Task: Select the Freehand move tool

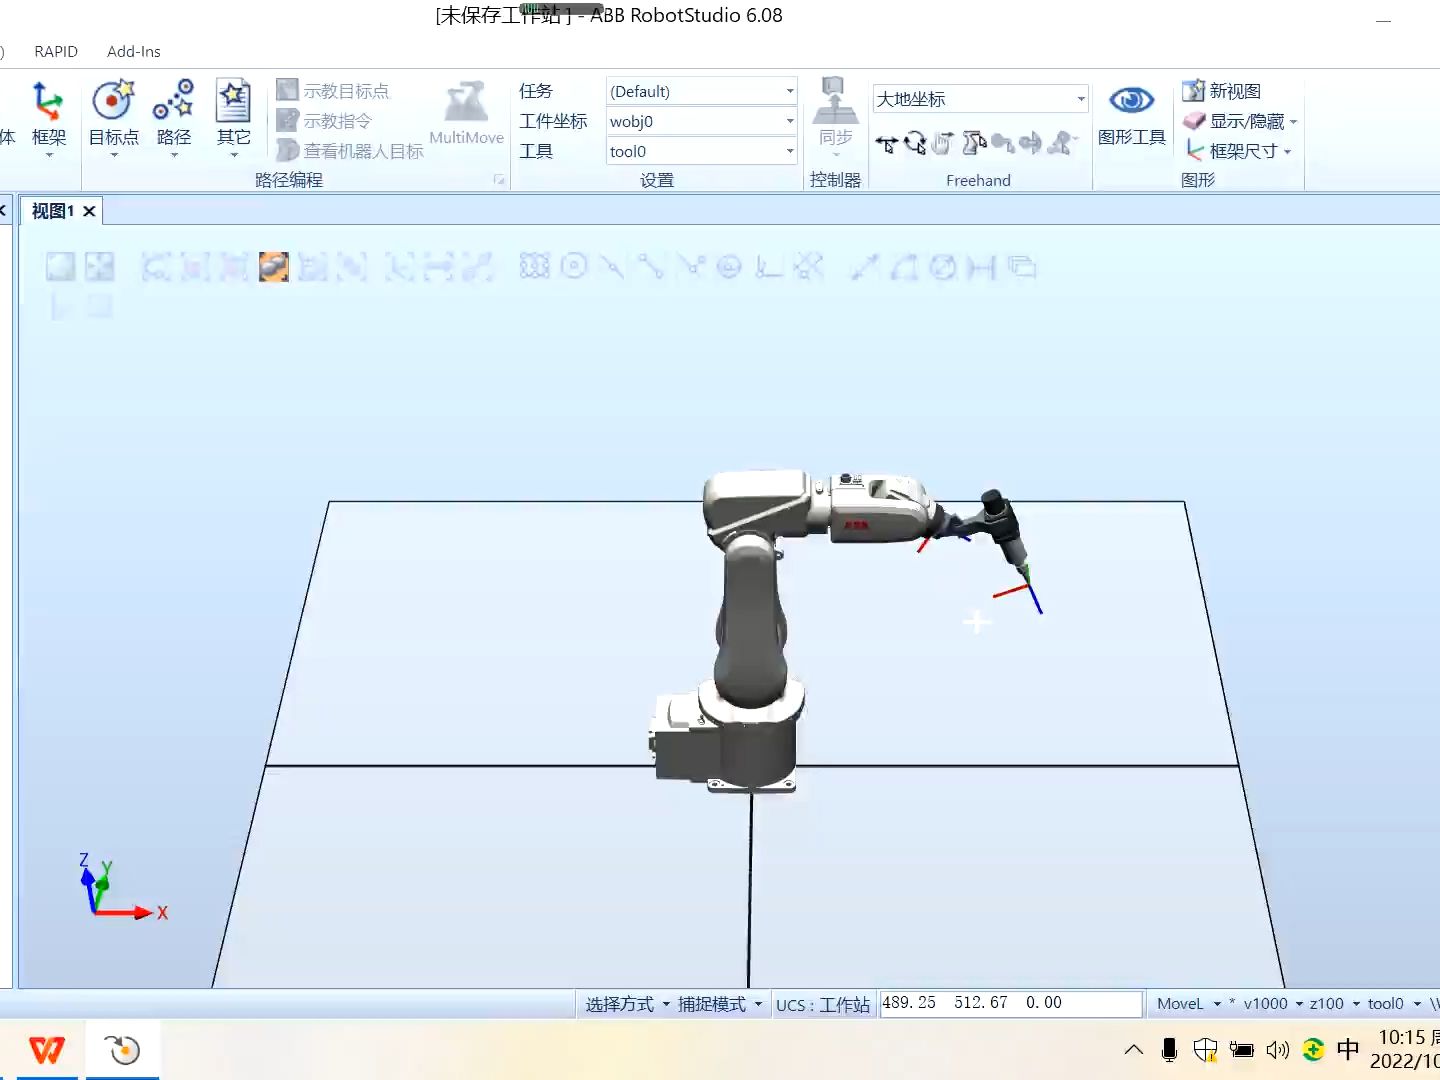Action: tap(886, 143)
